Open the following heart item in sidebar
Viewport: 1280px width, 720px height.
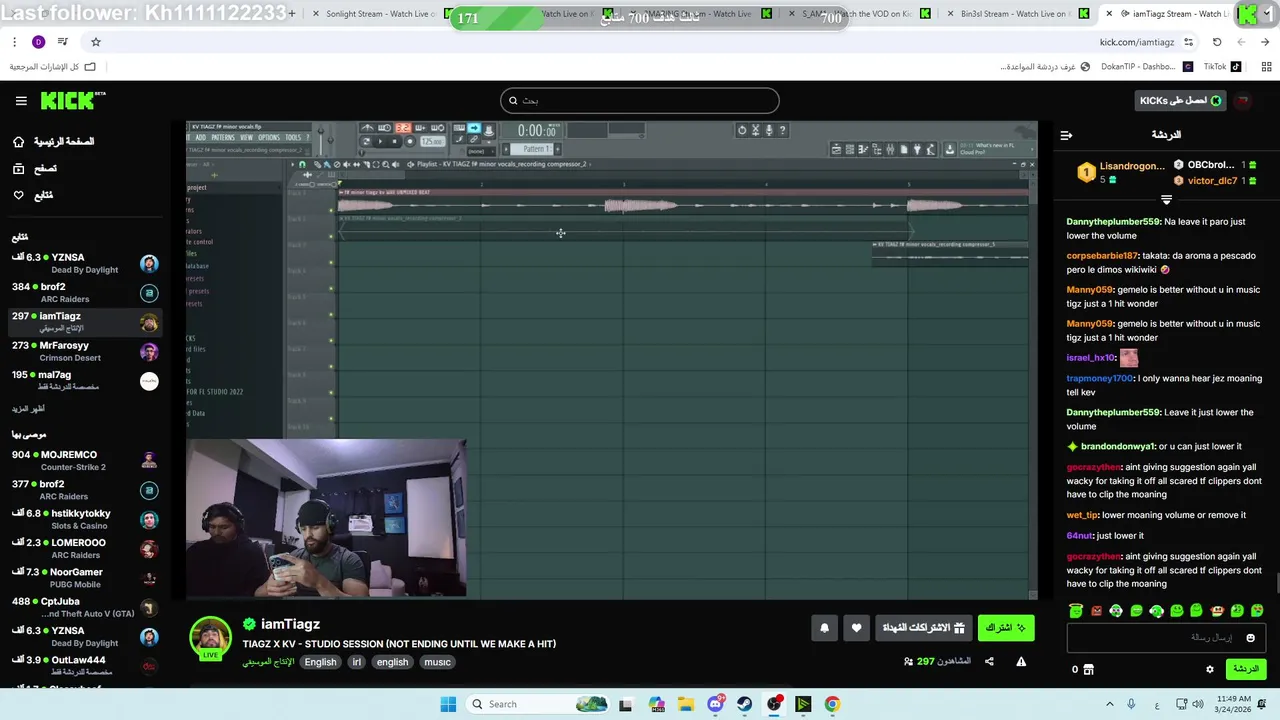[33, 195]
